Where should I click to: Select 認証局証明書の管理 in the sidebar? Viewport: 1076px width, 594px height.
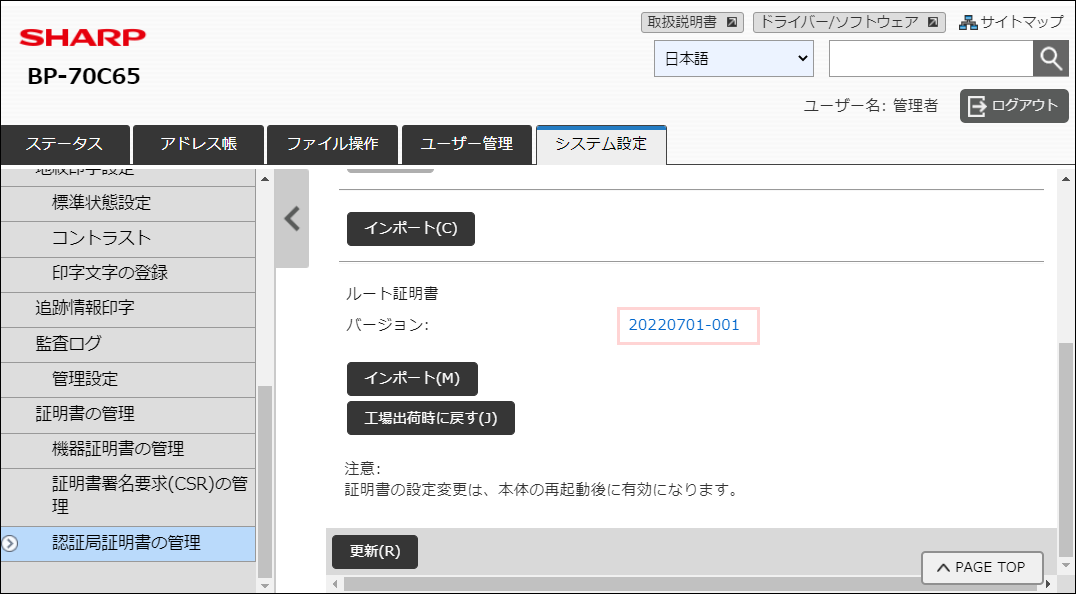pyautogui.click(x=128, y=543)
